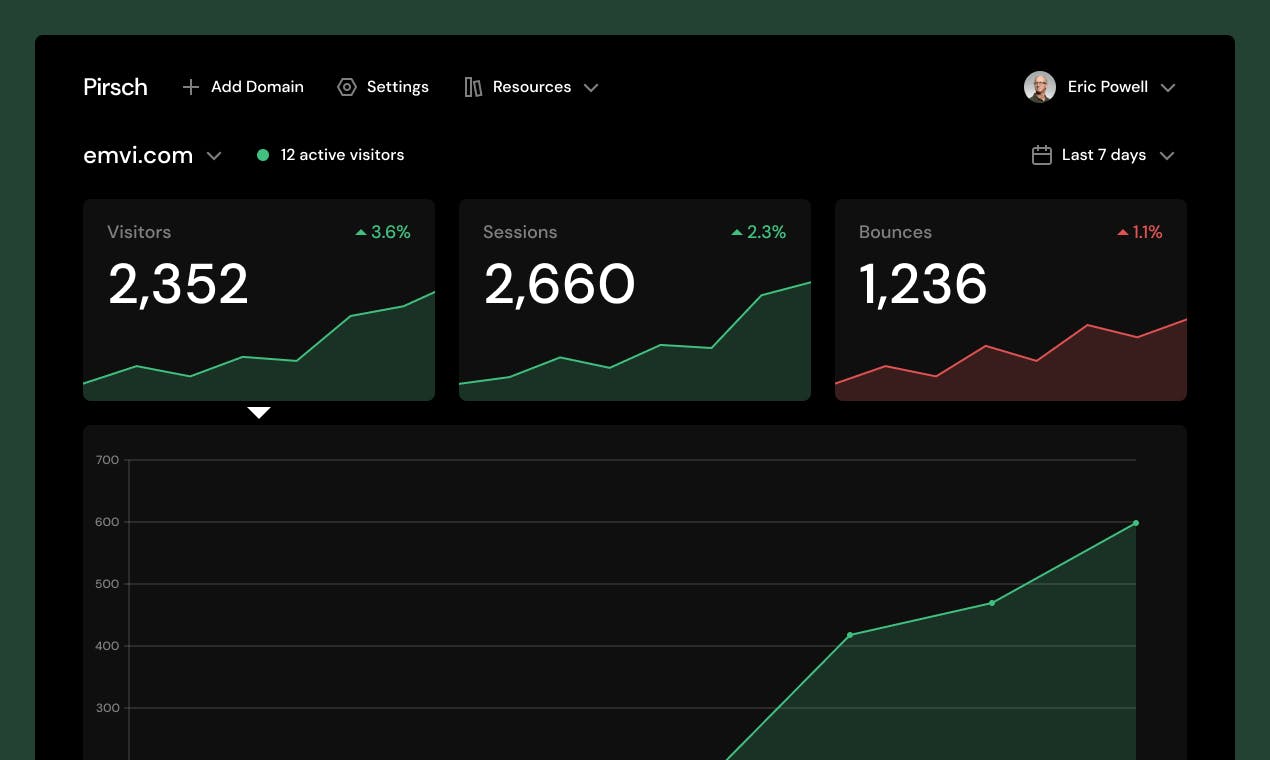
Task: Click the red up arrow next to 1.1%
Action: [x=1123, y=232]
